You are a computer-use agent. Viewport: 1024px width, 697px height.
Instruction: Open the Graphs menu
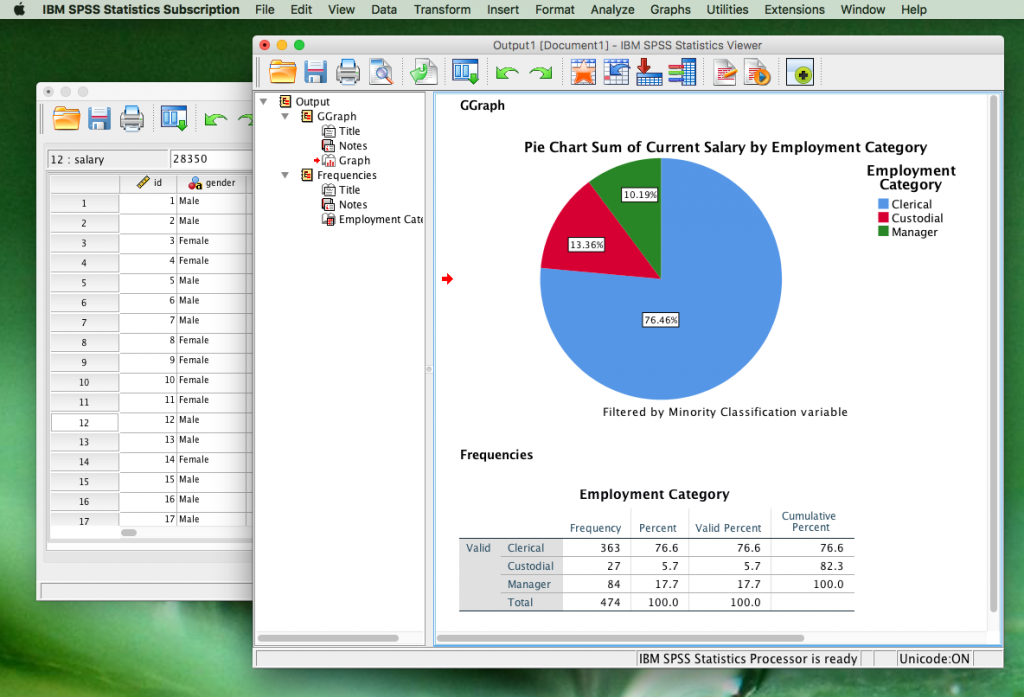670,9
